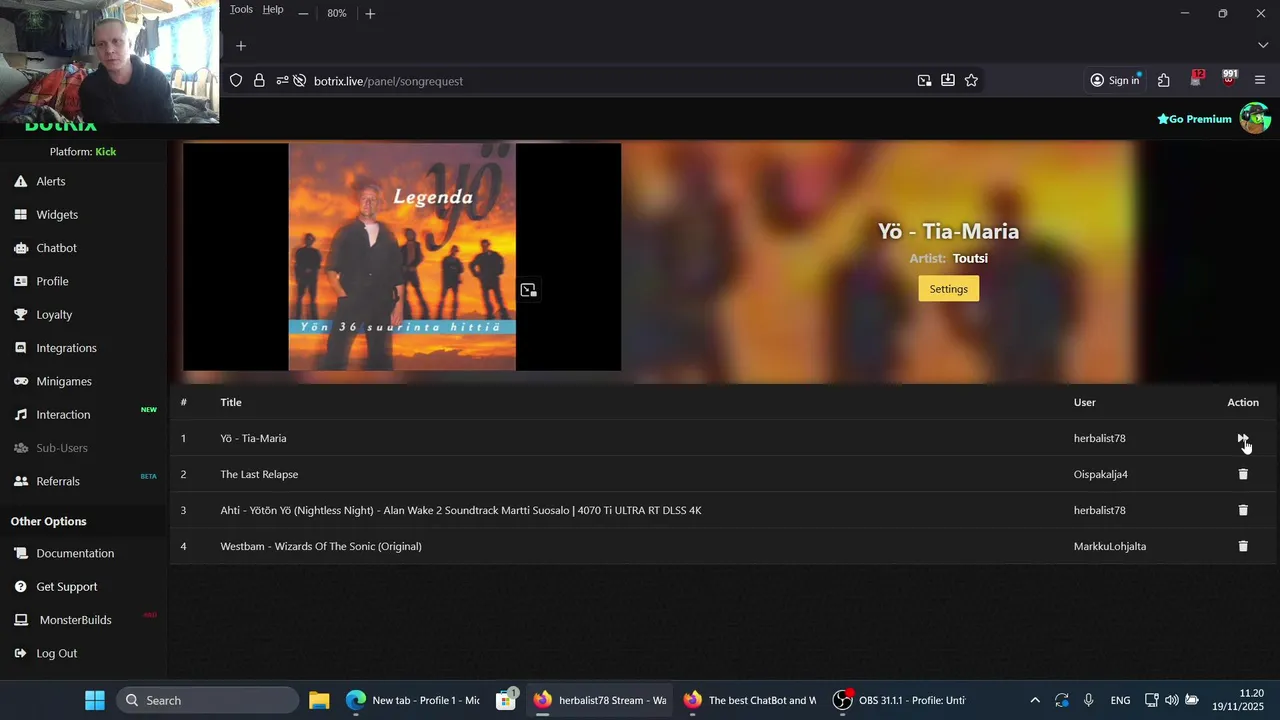This screenshot has height=720, width=1280.
Task: Click the MarkkuLohjalta username
Action: 1110,546
